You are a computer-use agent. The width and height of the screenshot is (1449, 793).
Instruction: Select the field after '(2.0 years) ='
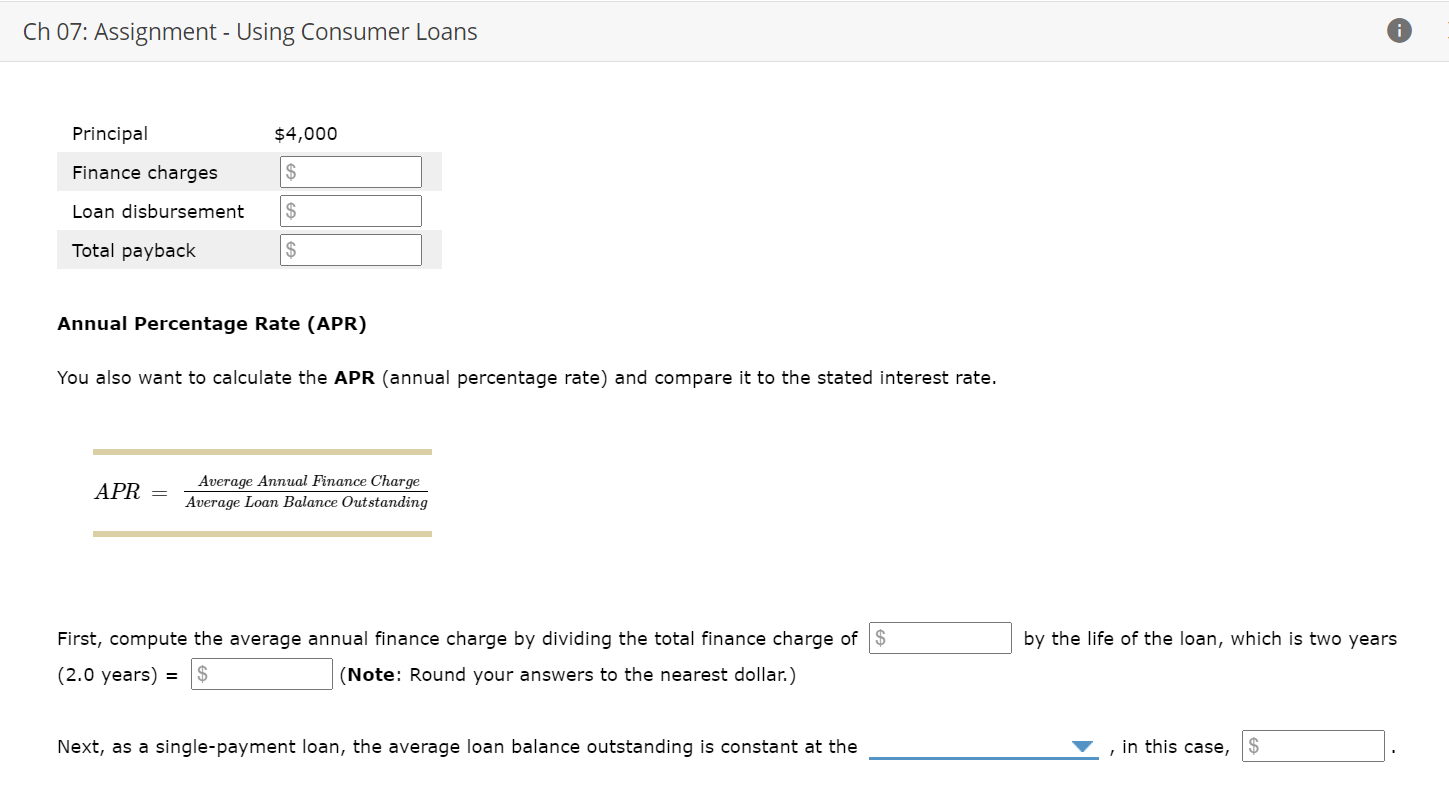coord(261,673)
